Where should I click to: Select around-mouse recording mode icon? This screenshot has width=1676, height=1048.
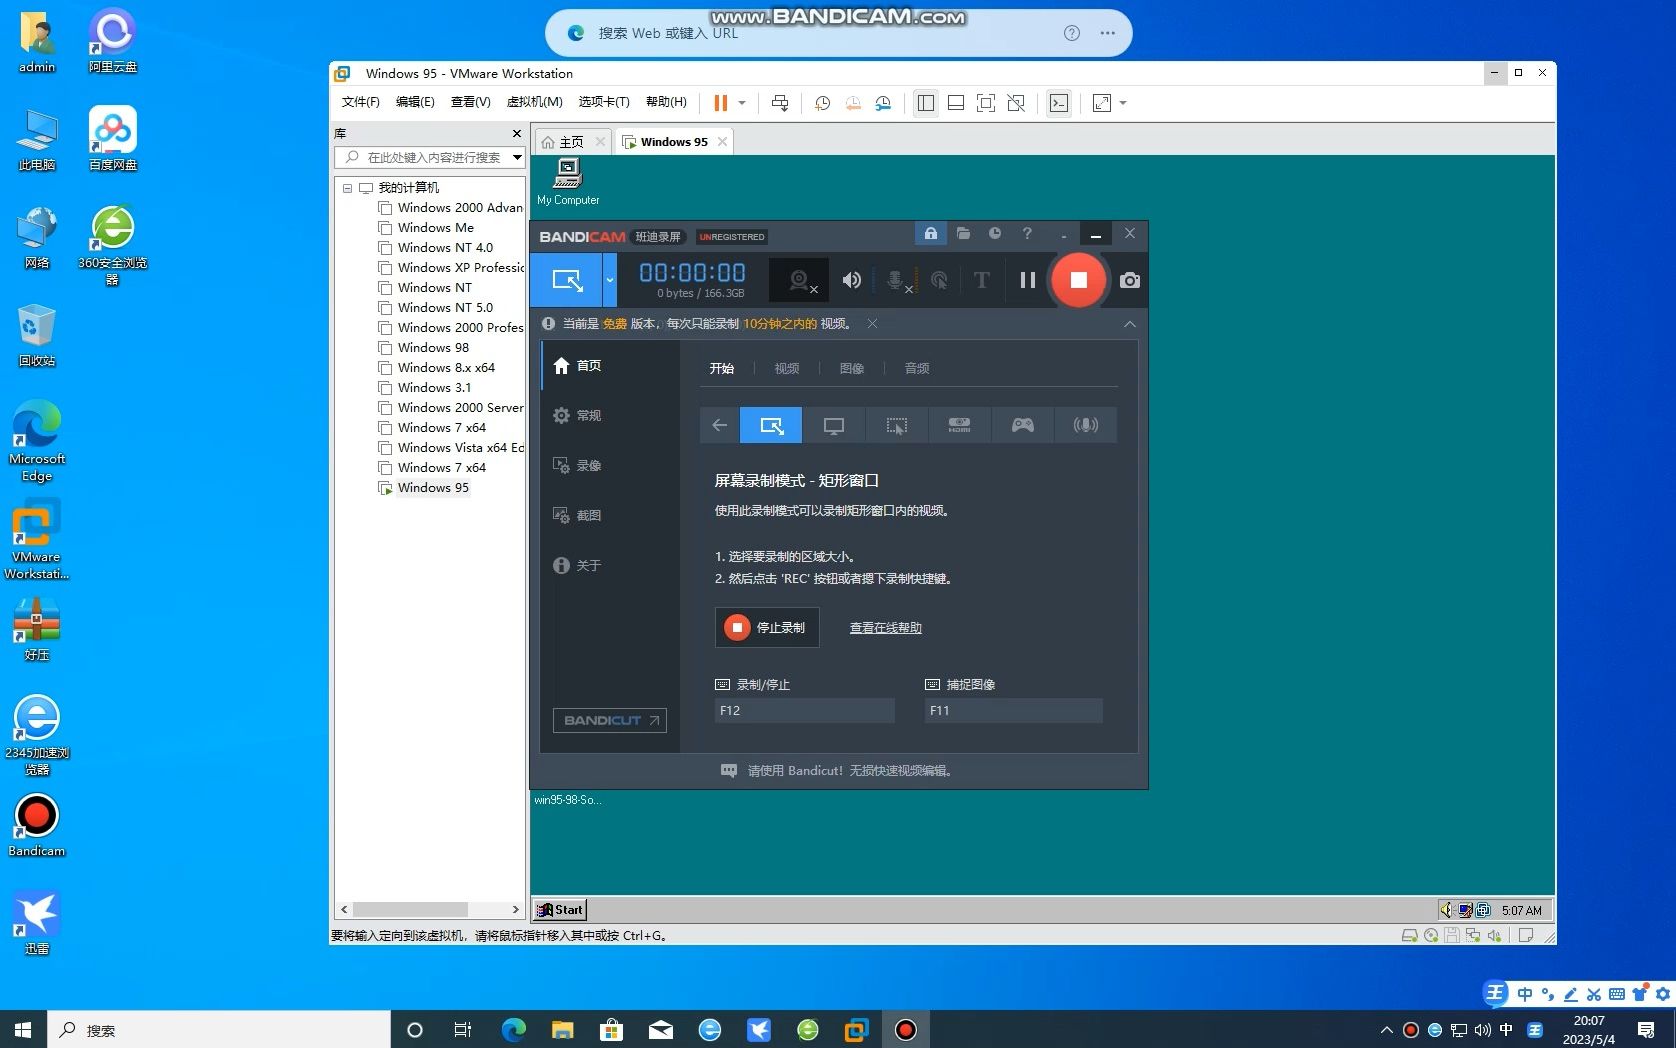click(x=896, y=425)
